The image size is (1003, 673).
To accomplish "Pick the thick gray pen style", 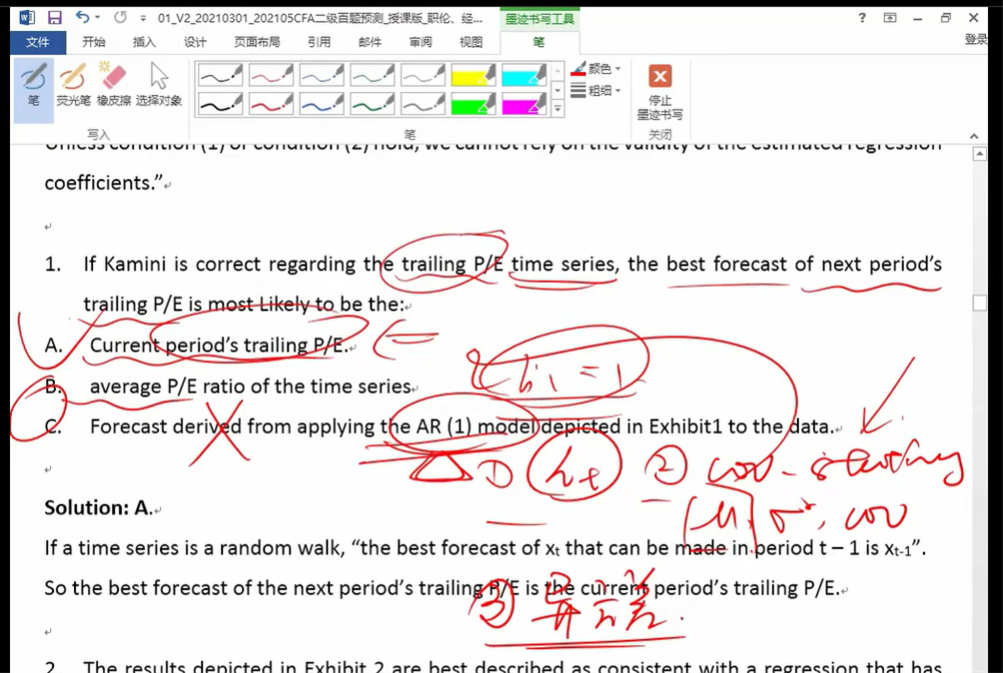I will click(422, 104).
